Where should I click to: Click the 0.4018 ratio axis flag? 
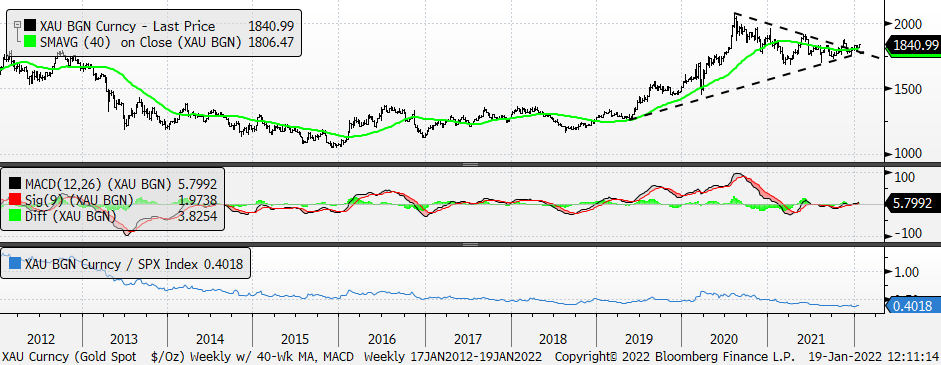click(x=913, y=306)
